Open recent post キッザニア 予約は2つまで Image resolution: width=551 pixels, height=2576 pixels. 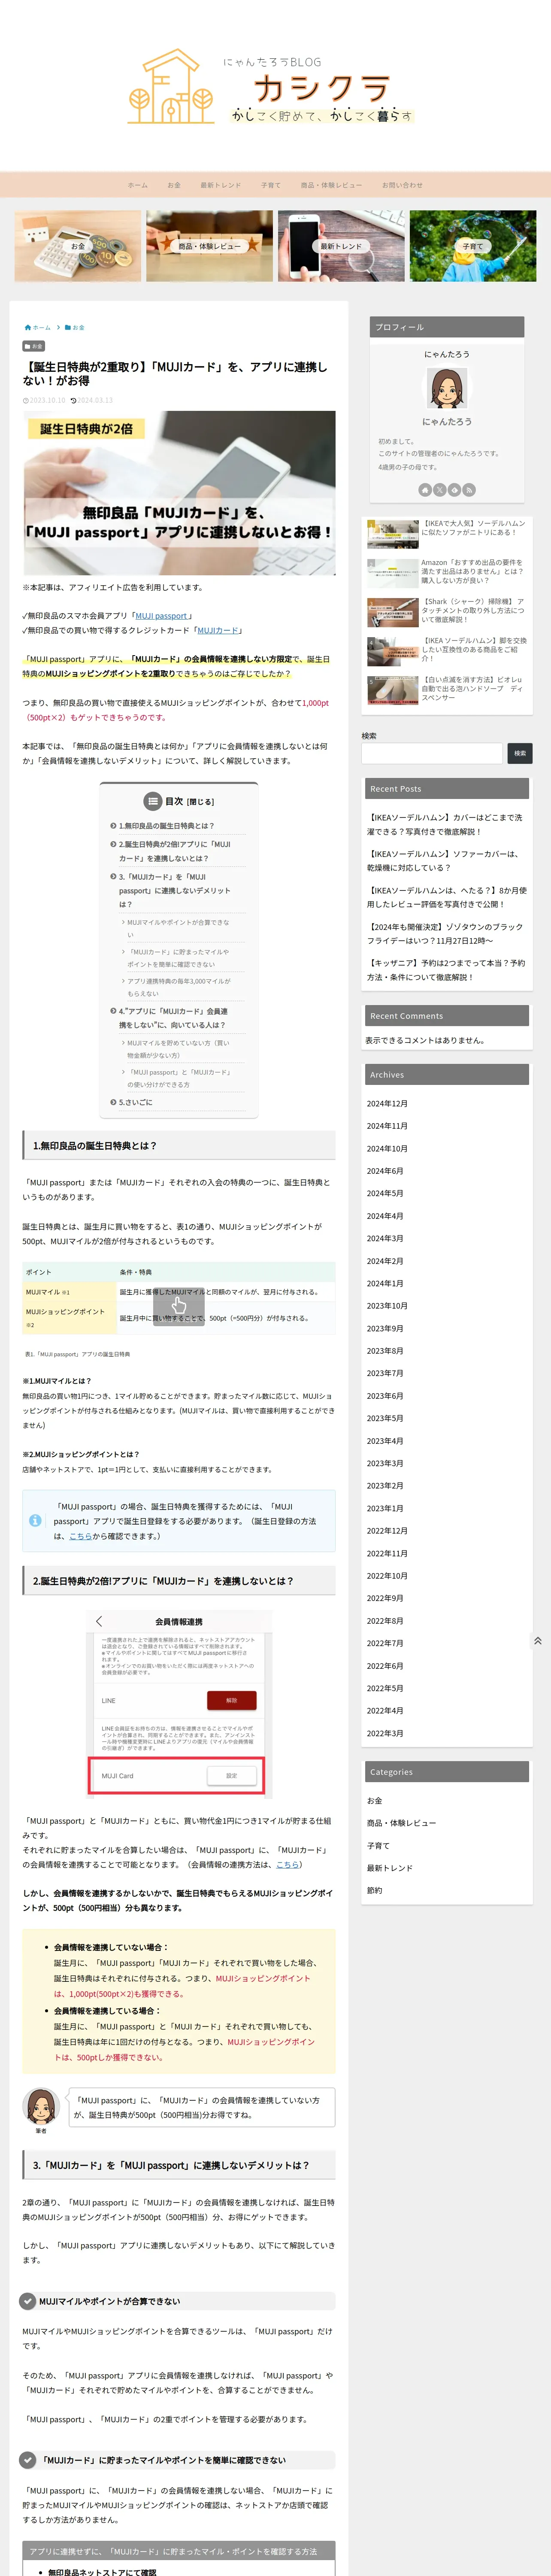[445, 970]
